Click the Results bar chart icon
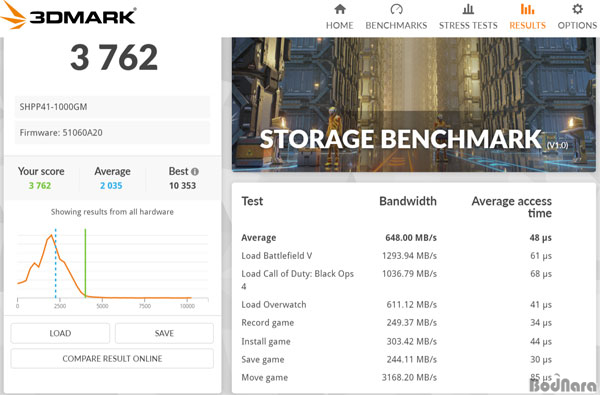600x395 pixels. [527, 9]
